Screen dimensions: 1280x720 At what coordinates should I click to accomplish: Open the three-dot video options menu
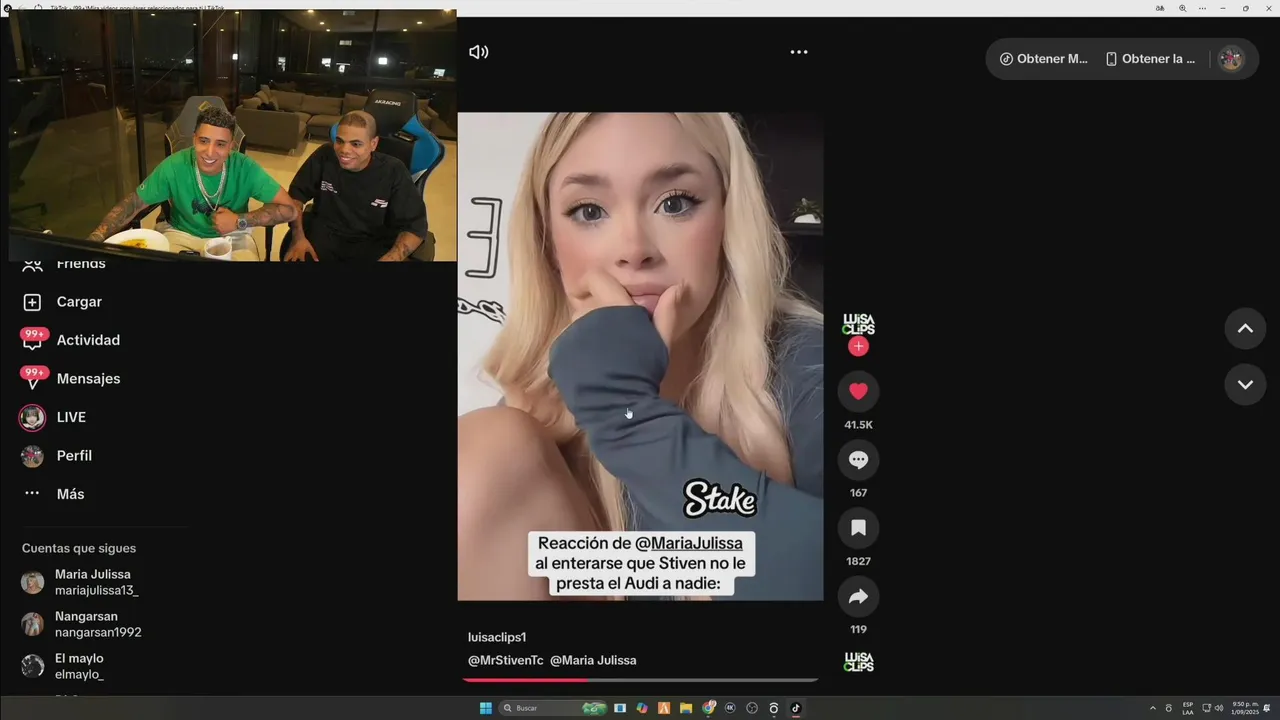point(799,52)
